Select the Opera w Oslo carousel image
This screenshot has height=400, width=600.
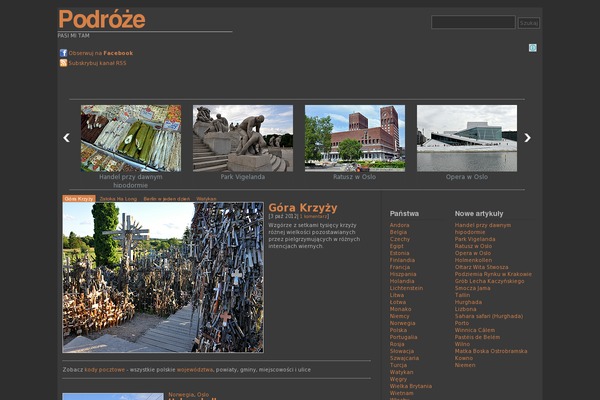pos(466,138)
